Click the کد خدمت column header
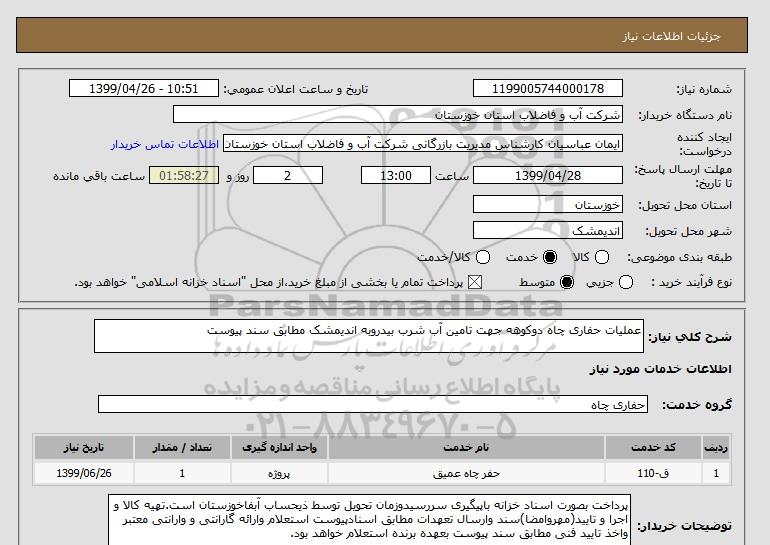770x545 pixels. (x=653, y=447)
